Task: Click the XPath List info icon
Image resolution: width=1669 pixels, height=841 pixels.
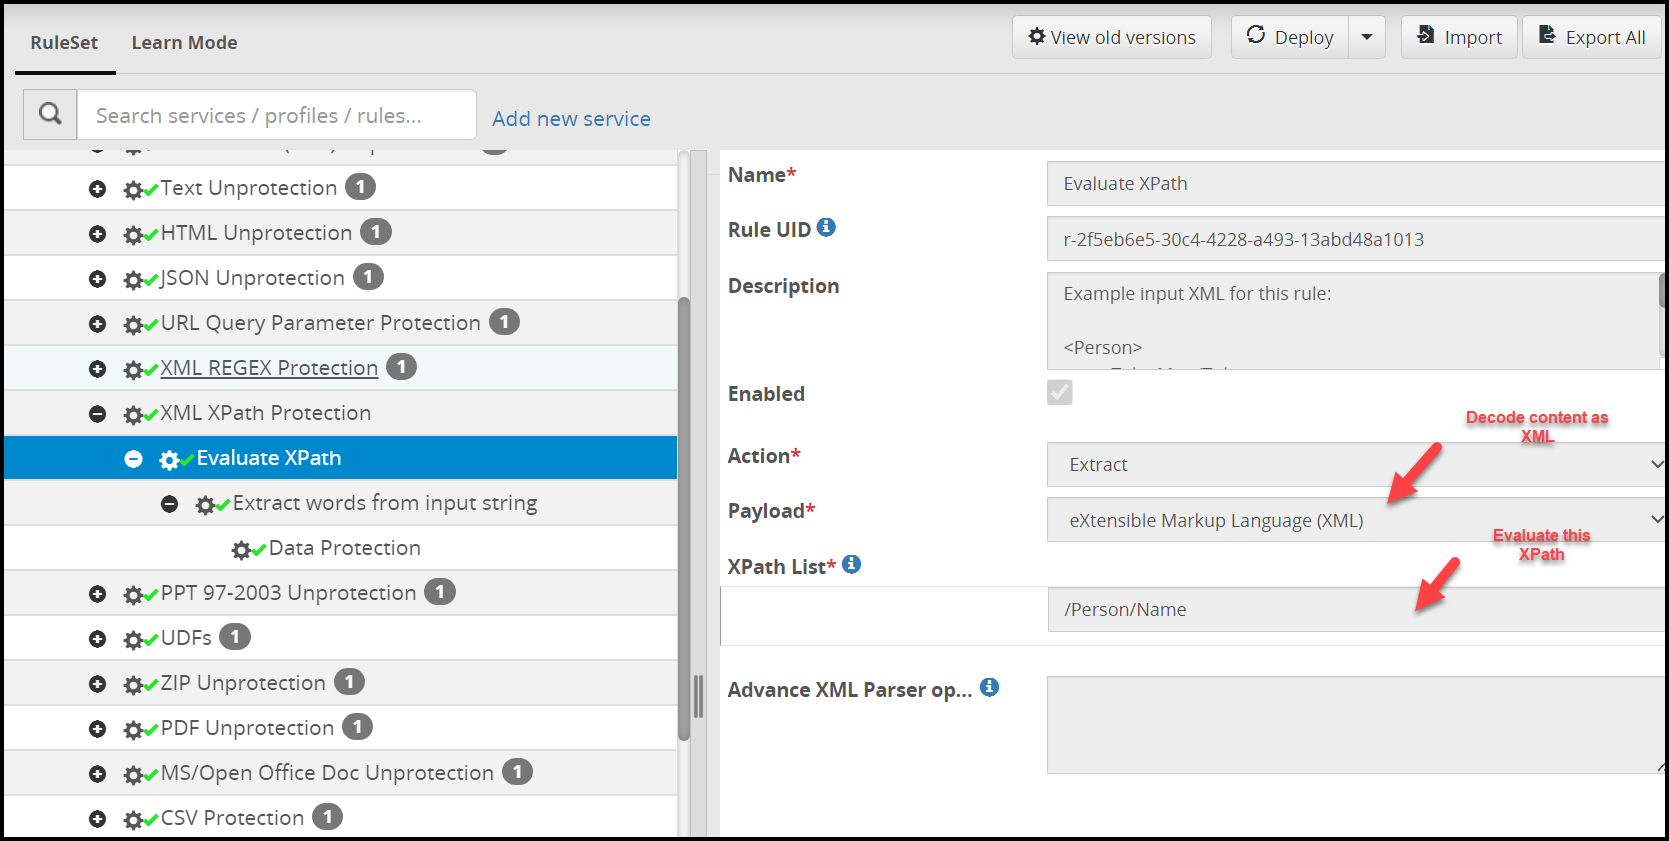Action: (851, 565)
